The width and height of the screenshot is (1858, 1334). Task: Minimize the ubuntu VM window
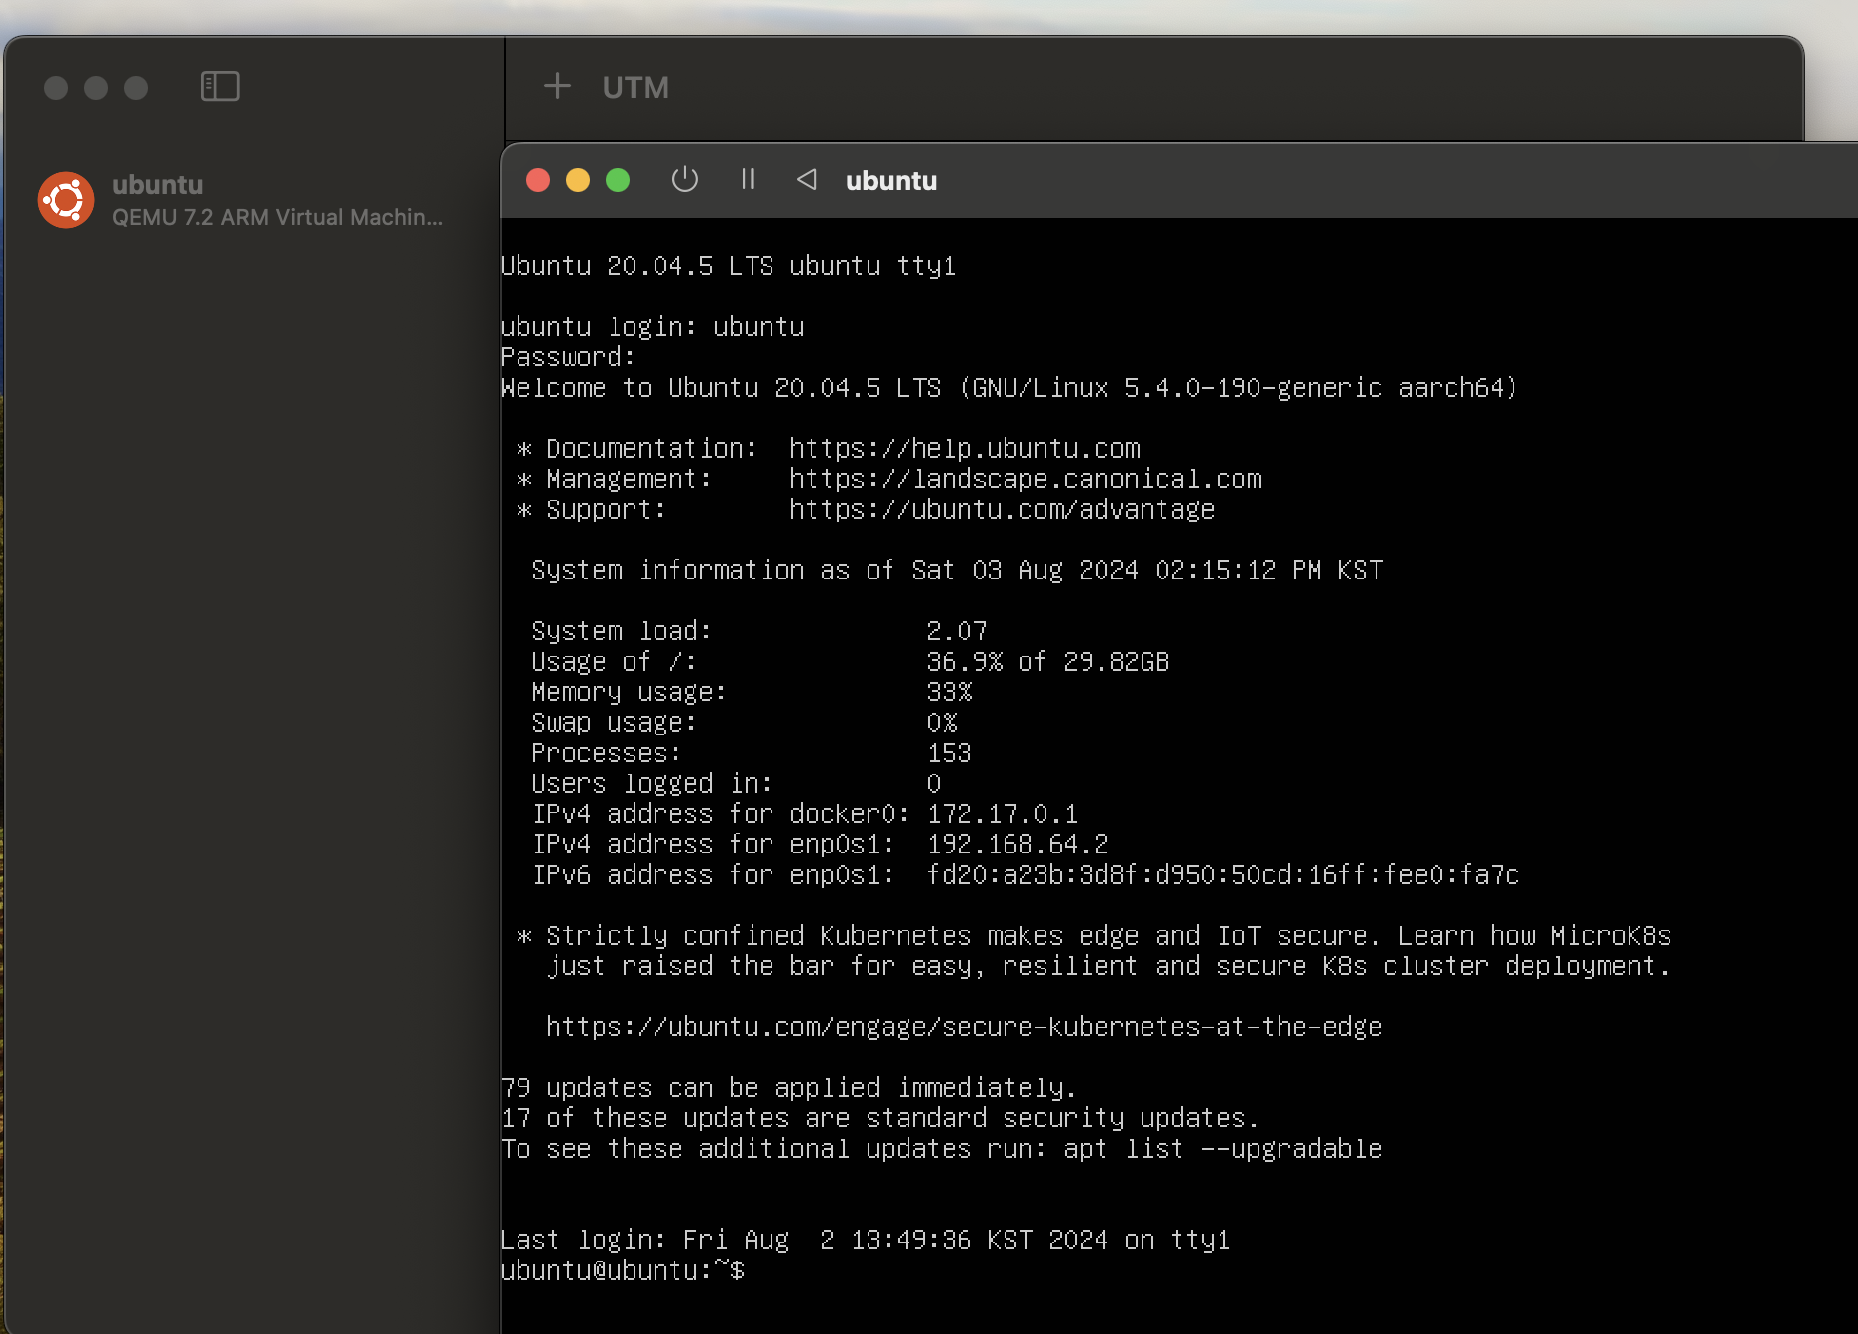pyautogui.click(x=578, y=180)
